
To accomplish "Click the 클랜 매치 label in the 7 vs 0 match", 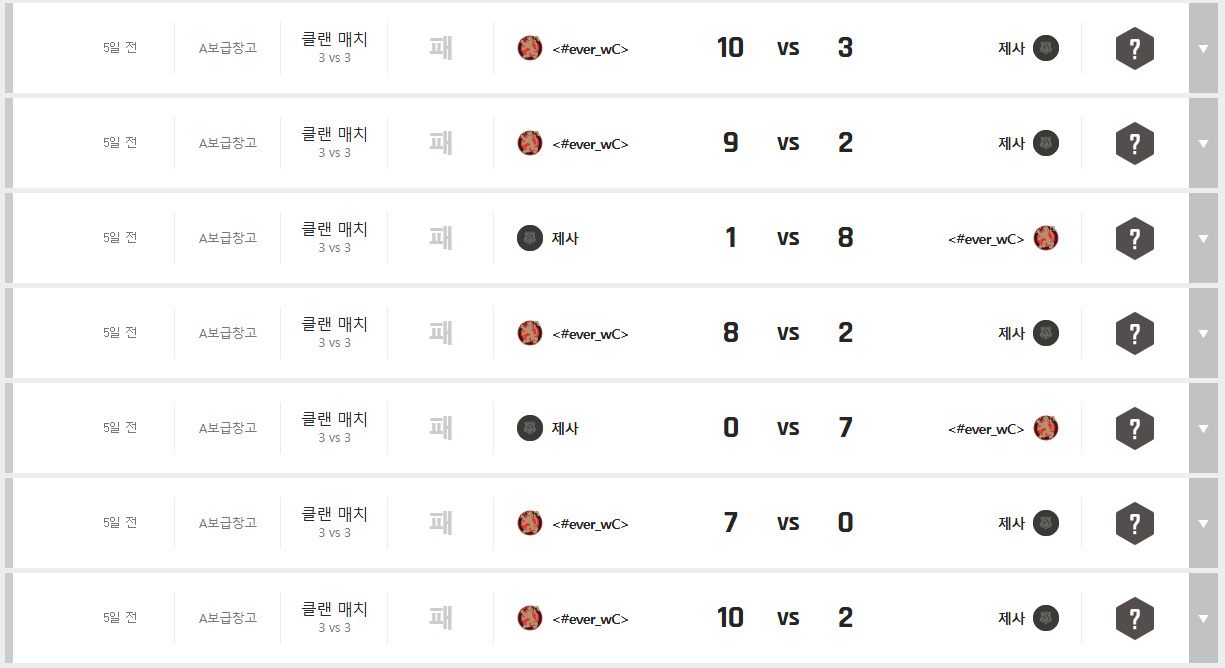I will click(334, 514).
